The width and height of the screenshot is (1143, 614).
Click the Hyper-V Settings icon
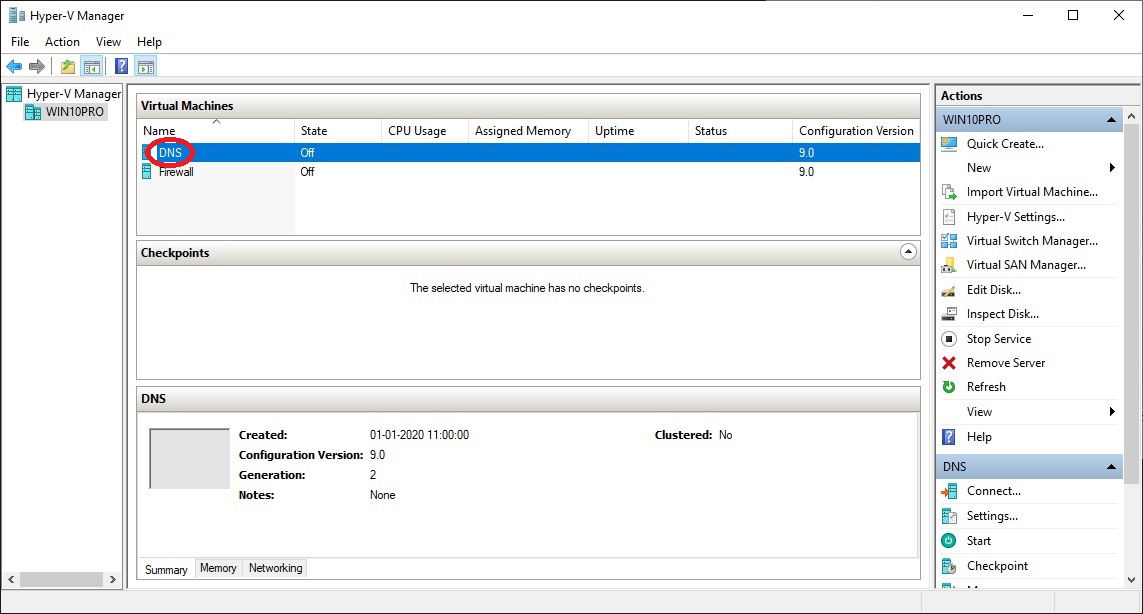pyautogui.click(x=949, y=217)
